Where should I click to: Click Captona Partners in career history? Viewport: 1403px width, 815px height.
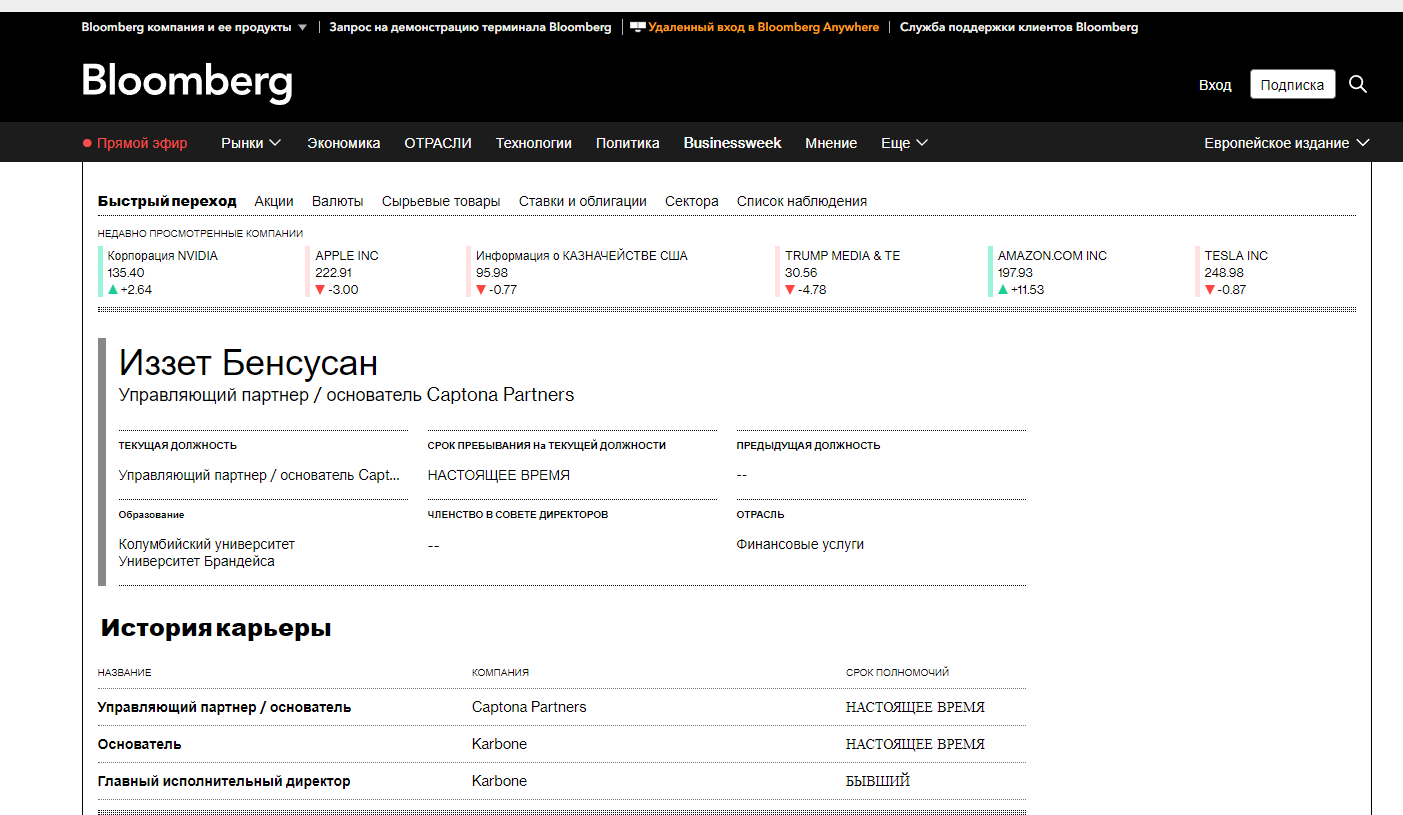[x=529, y=707]
